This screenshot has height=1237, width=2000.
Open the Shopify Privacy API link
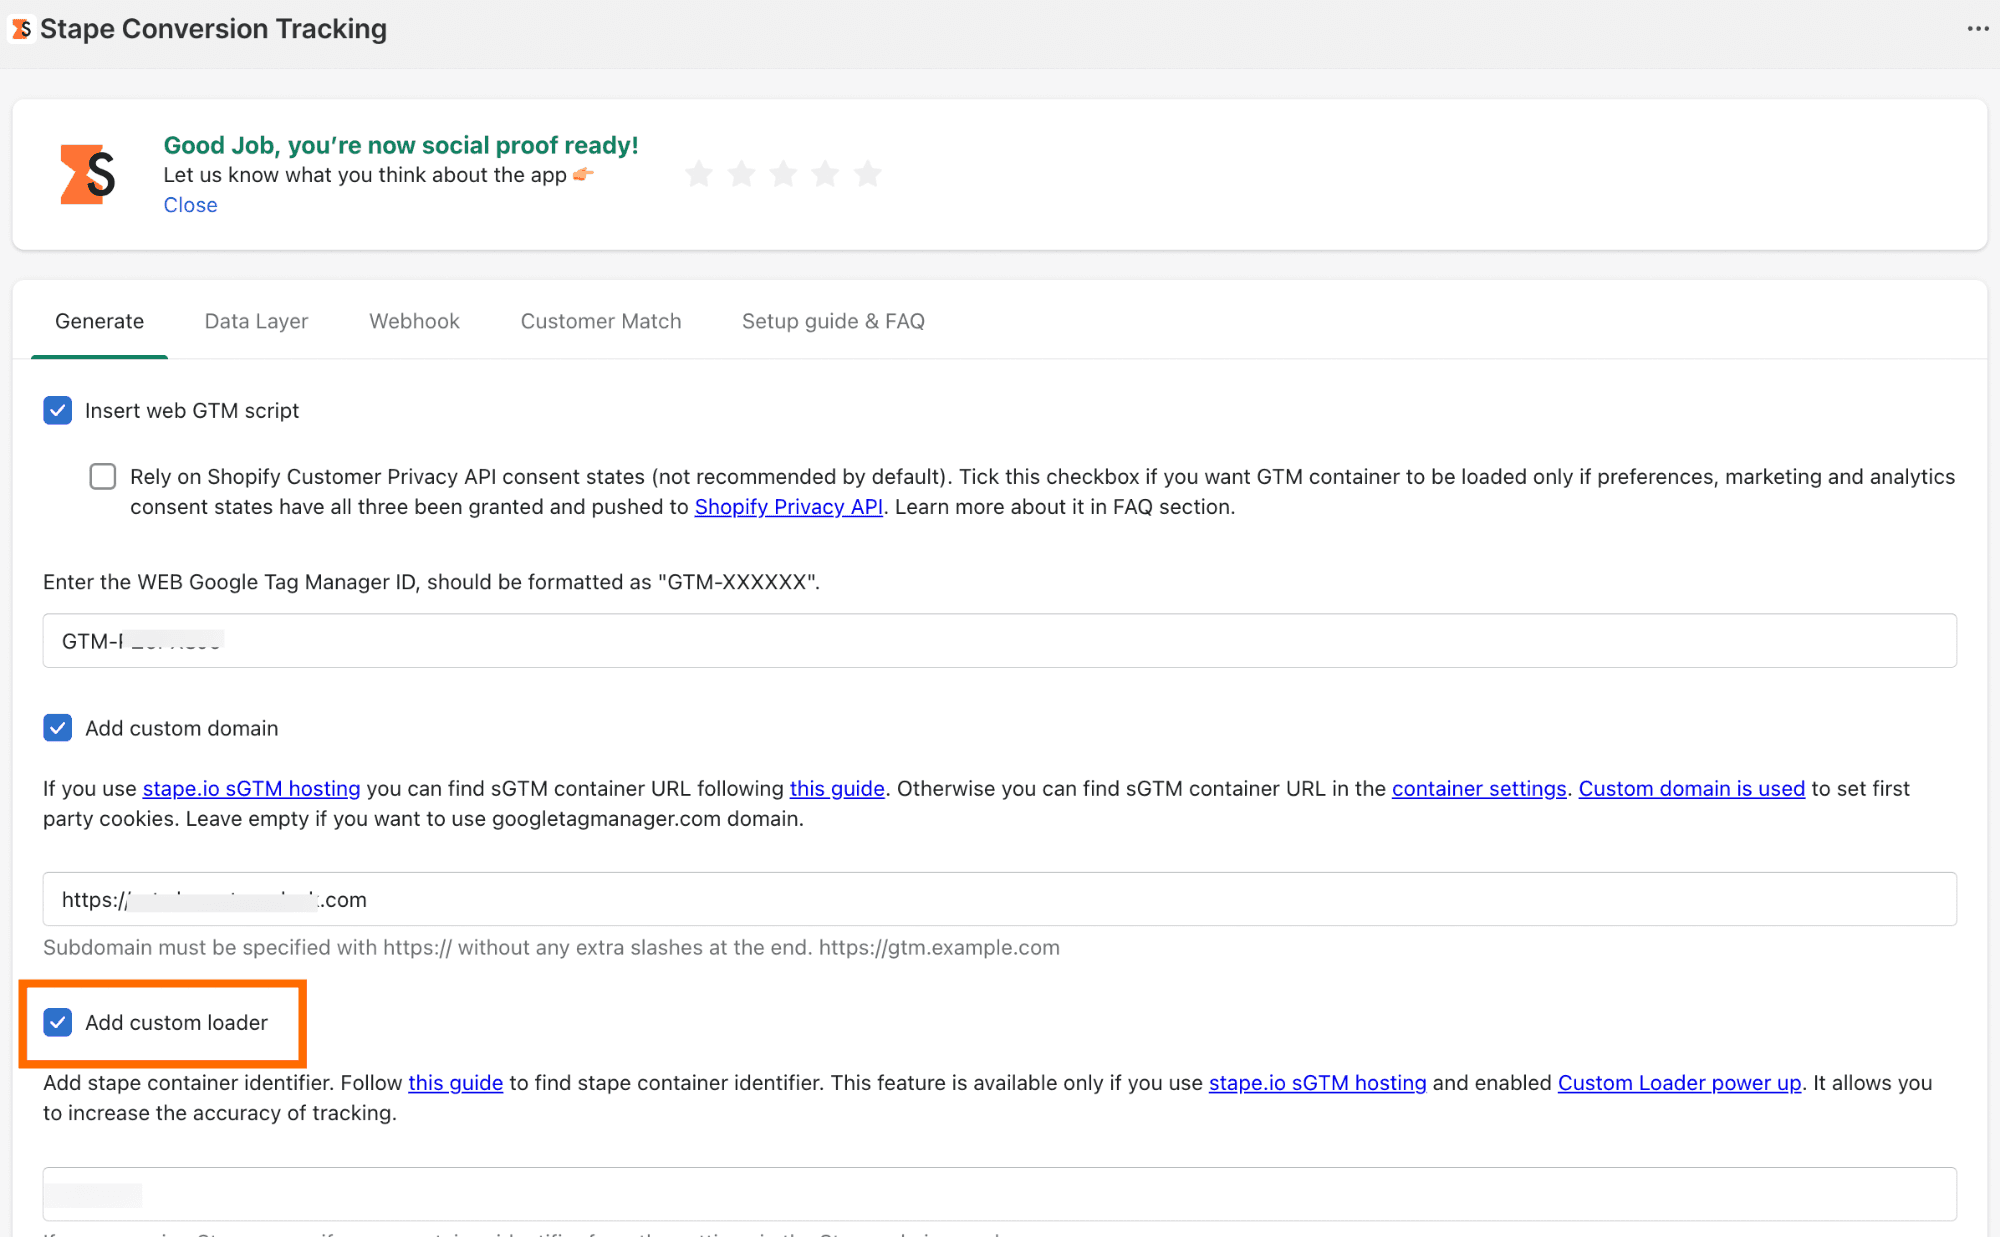point(788,507)
